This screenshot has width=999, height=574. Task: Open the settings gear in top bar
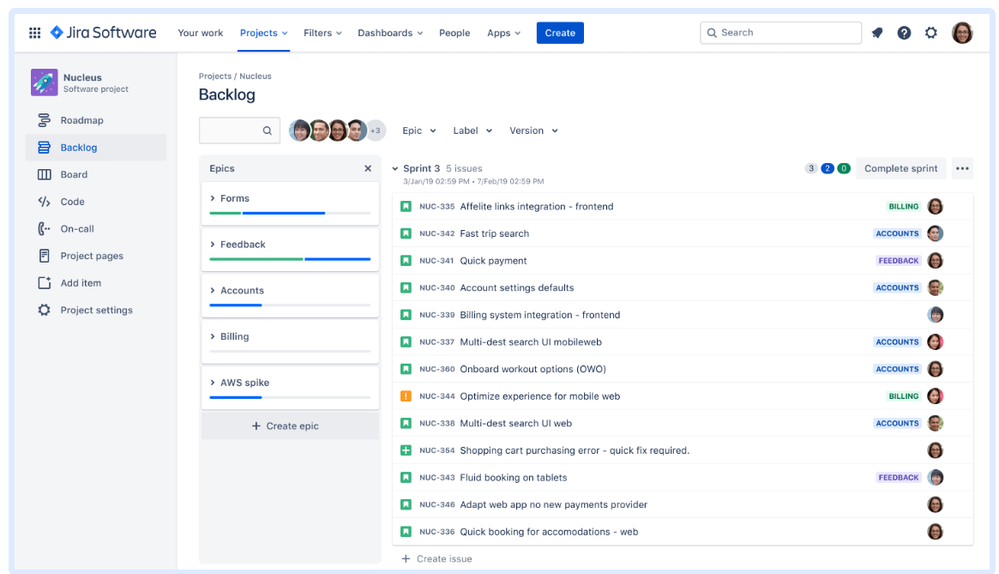point(931,32)
